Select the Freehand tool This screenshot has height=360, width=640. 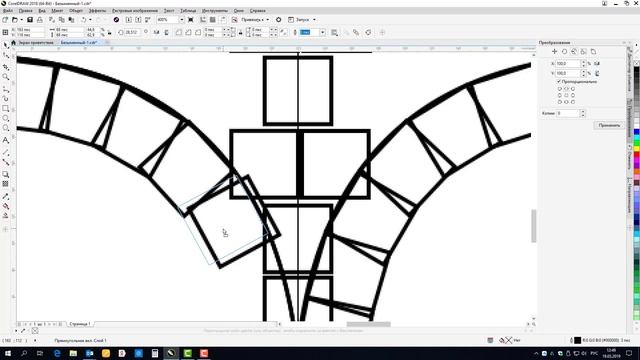pos(6,88)
